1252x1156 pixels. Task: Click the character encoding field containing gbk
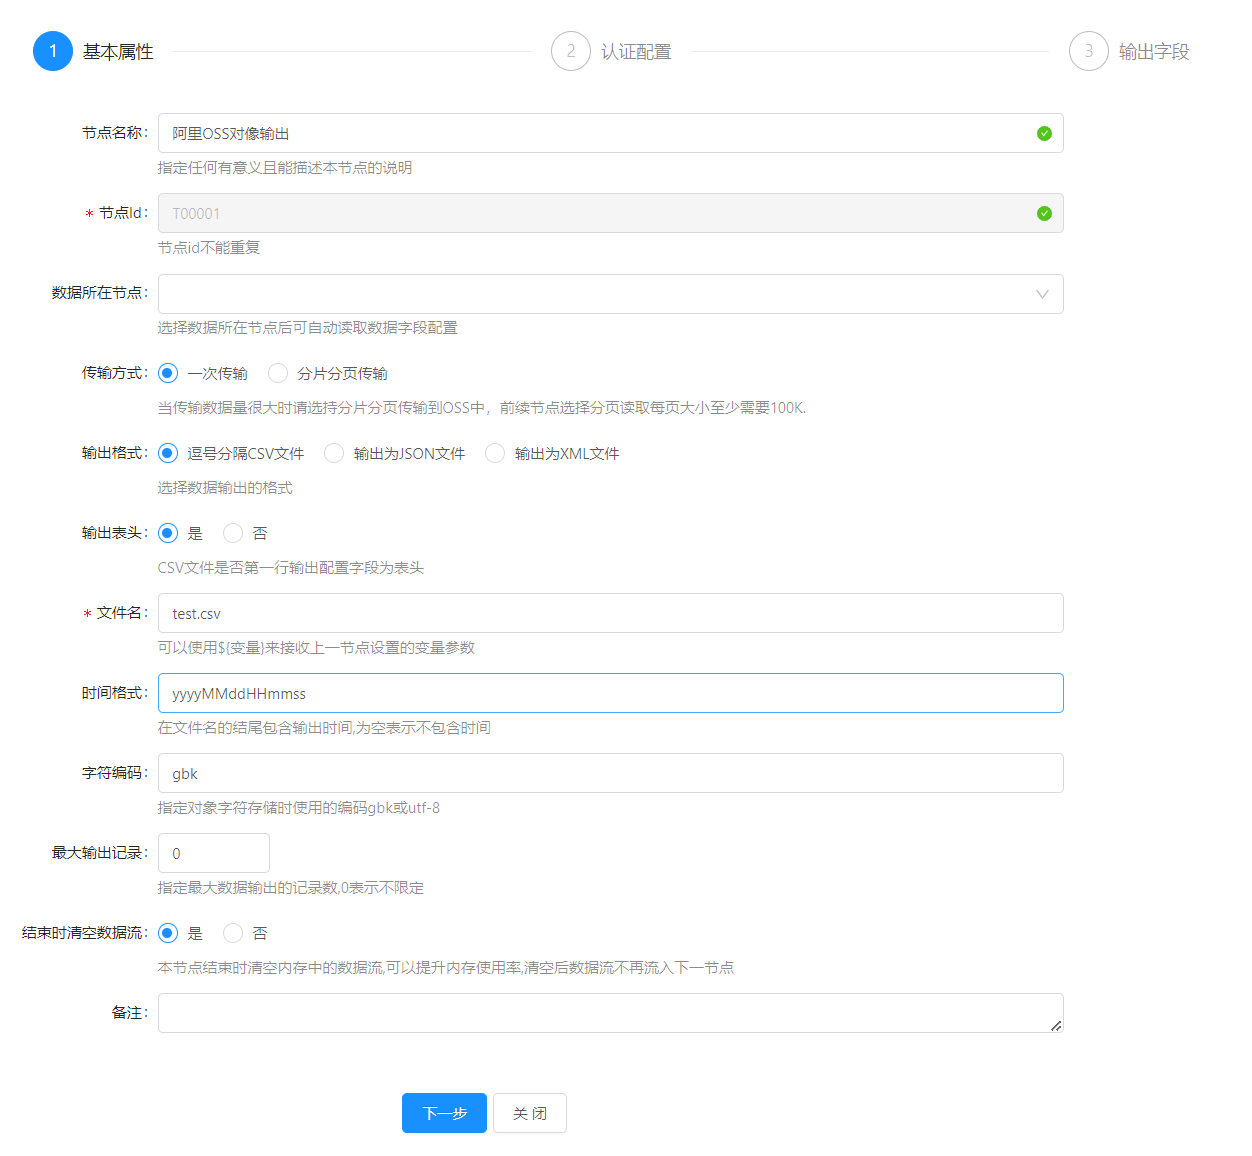tap(610, 773)
